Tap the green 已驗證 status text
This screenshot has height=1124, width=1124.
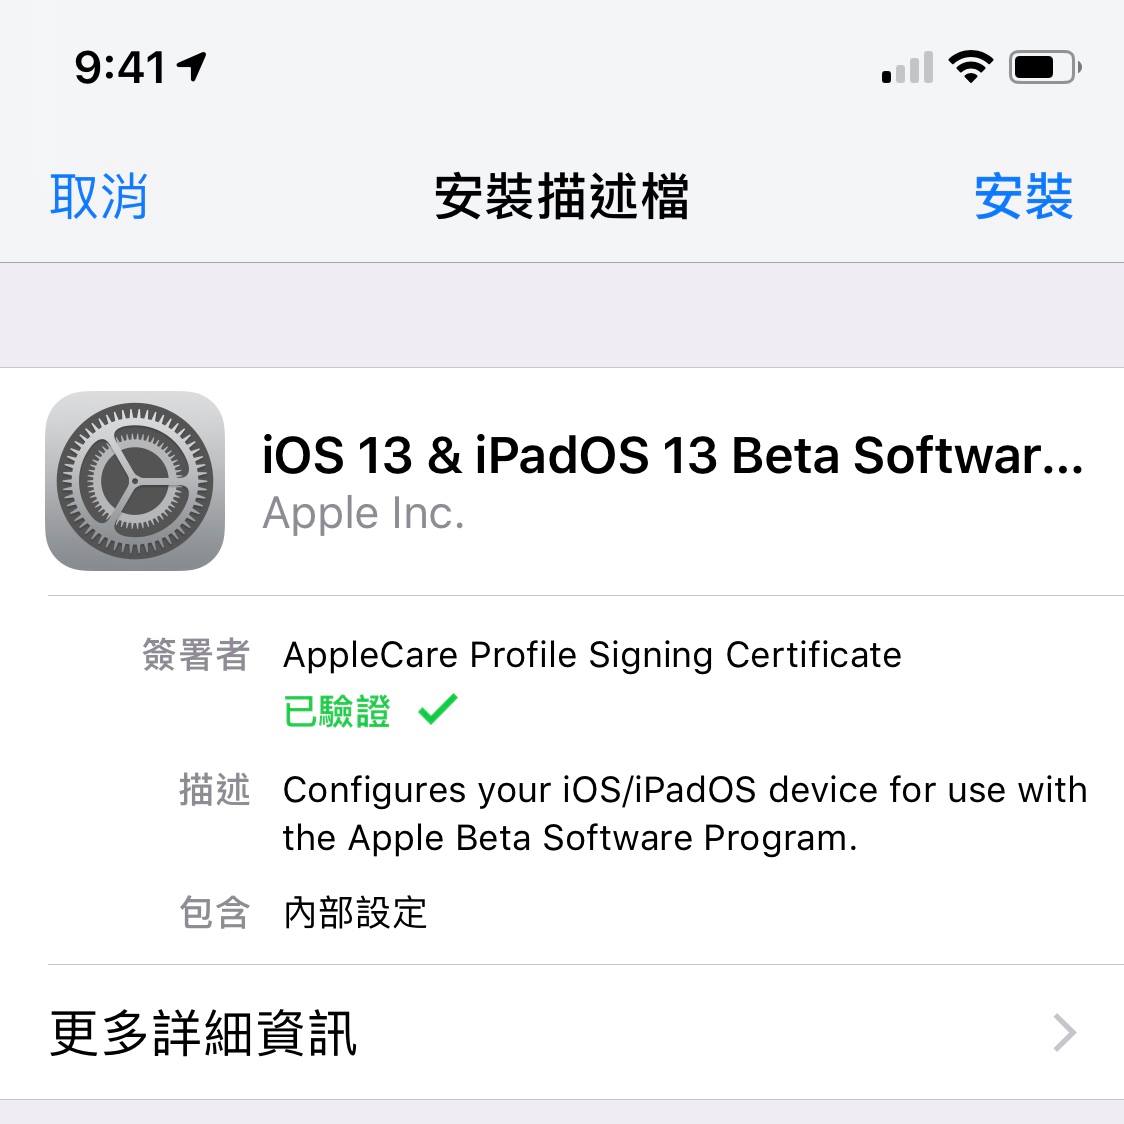(337, 711)
